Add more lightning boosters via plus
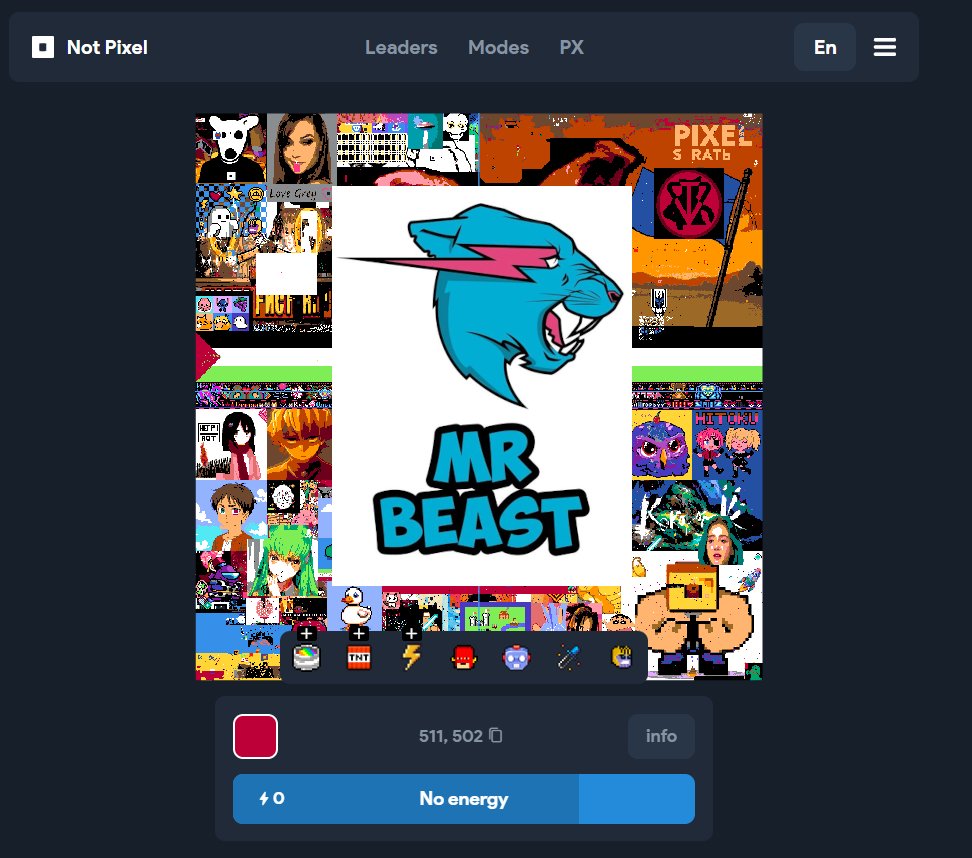The height and width of the screenshot is (858, 972). point(411,634)
